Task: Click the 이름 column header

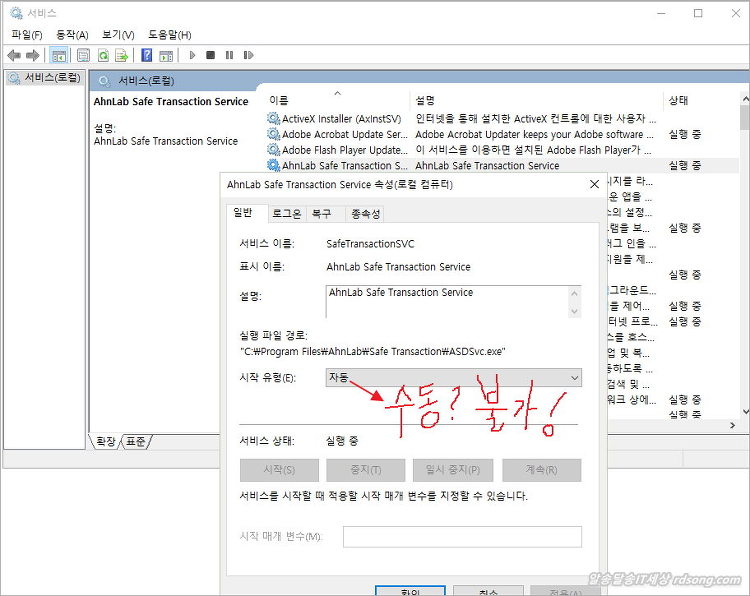Action: click(279, 100)
